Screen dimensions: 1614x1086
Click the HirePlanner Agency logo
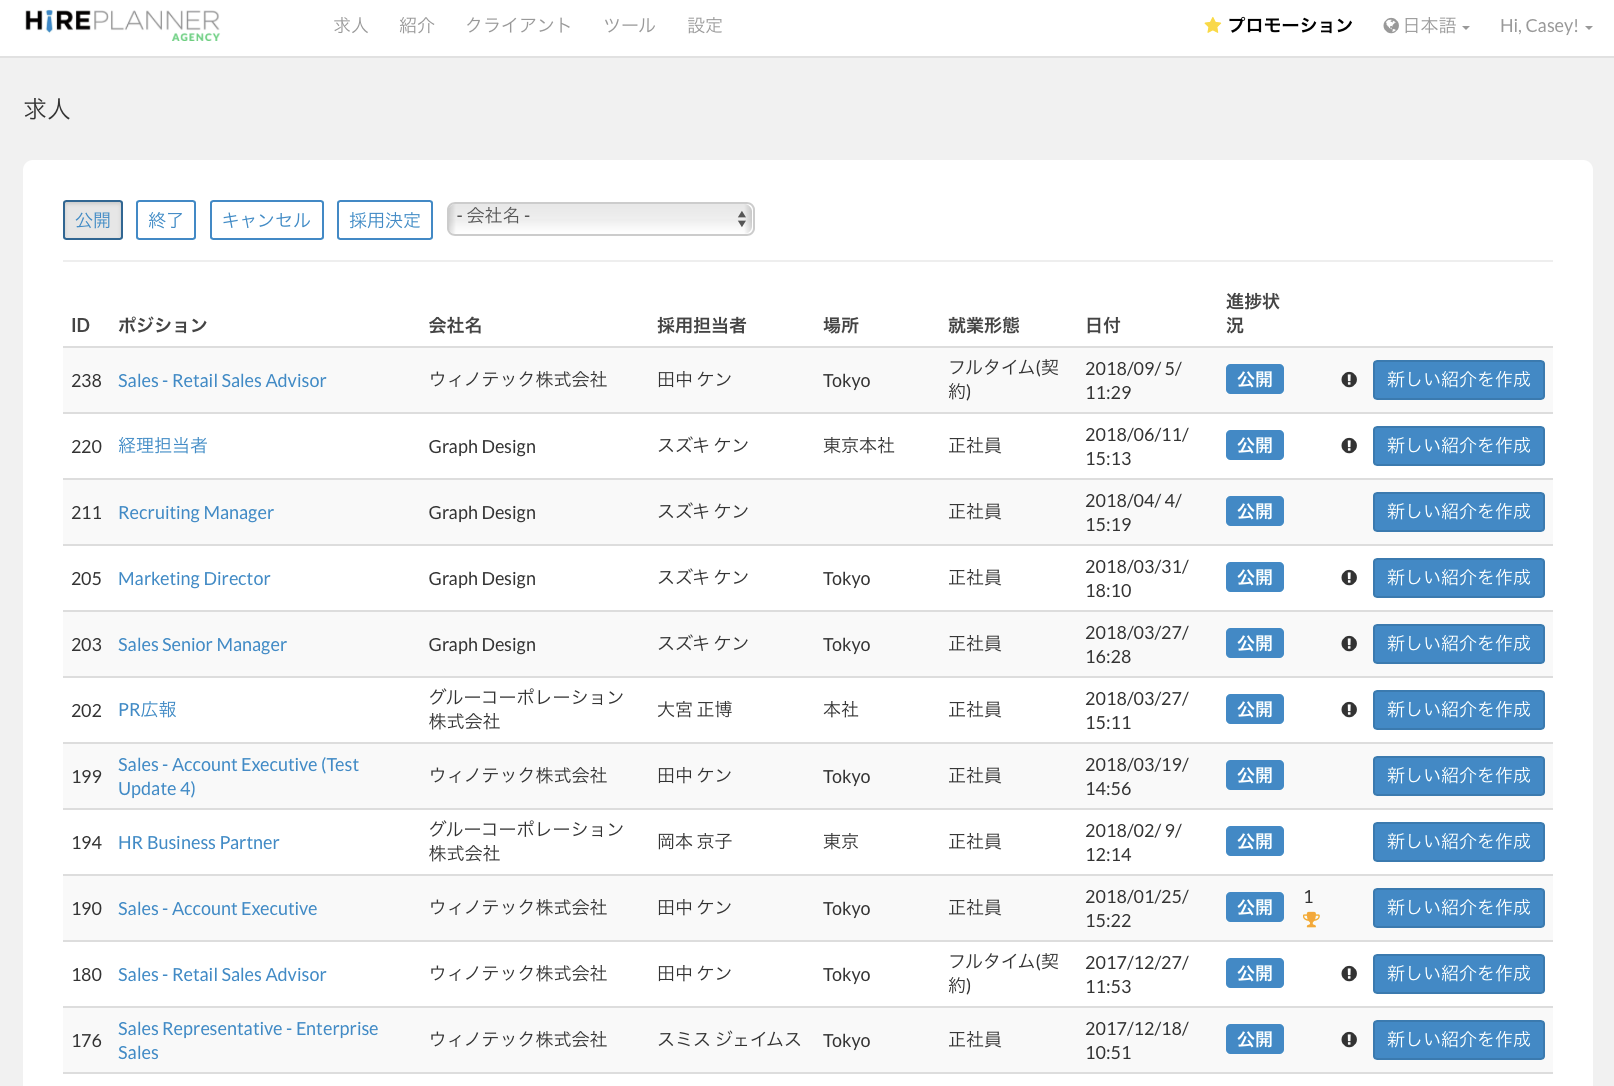click(x=122, y=26)
